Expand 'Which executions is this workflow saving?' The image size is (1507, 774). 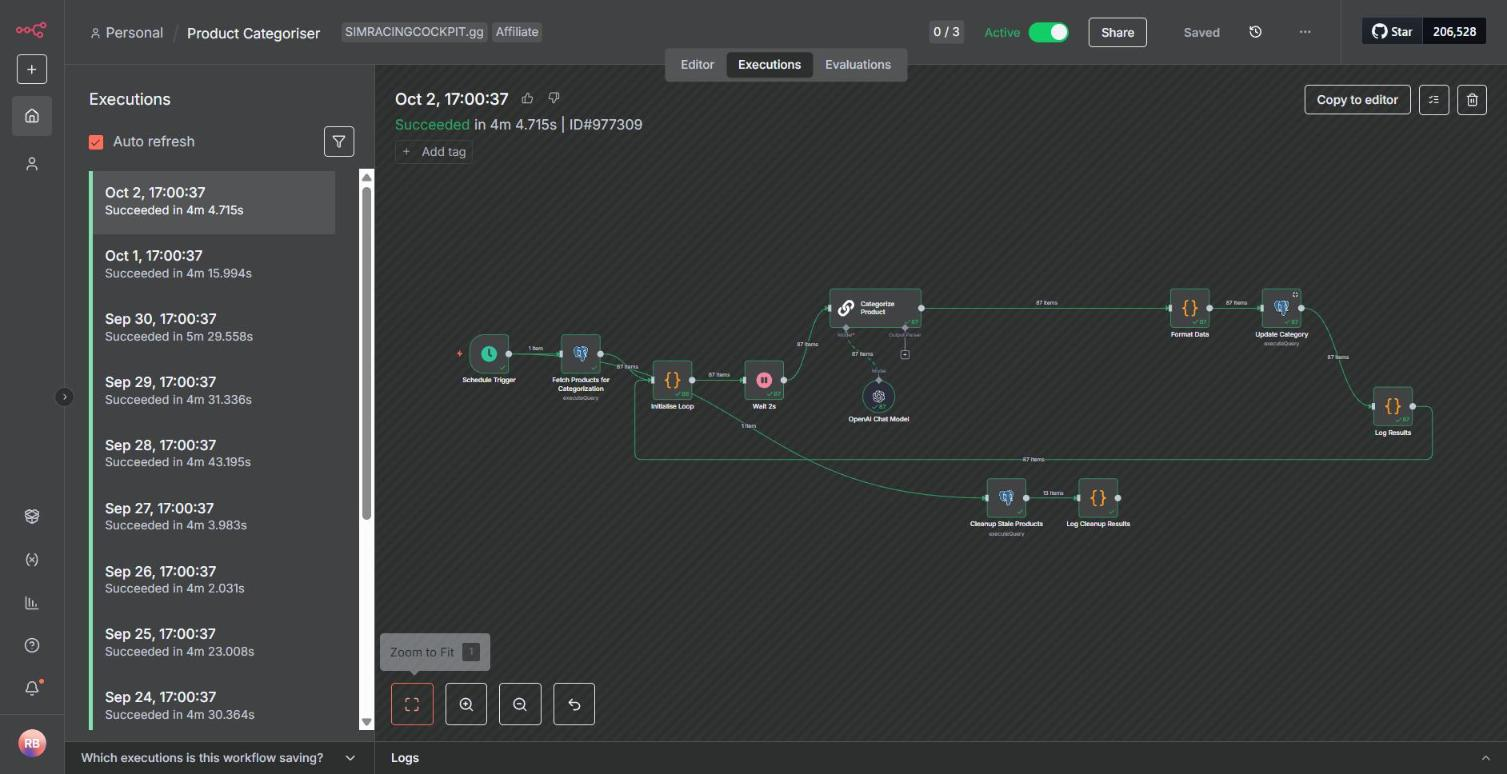click(218, 758)
